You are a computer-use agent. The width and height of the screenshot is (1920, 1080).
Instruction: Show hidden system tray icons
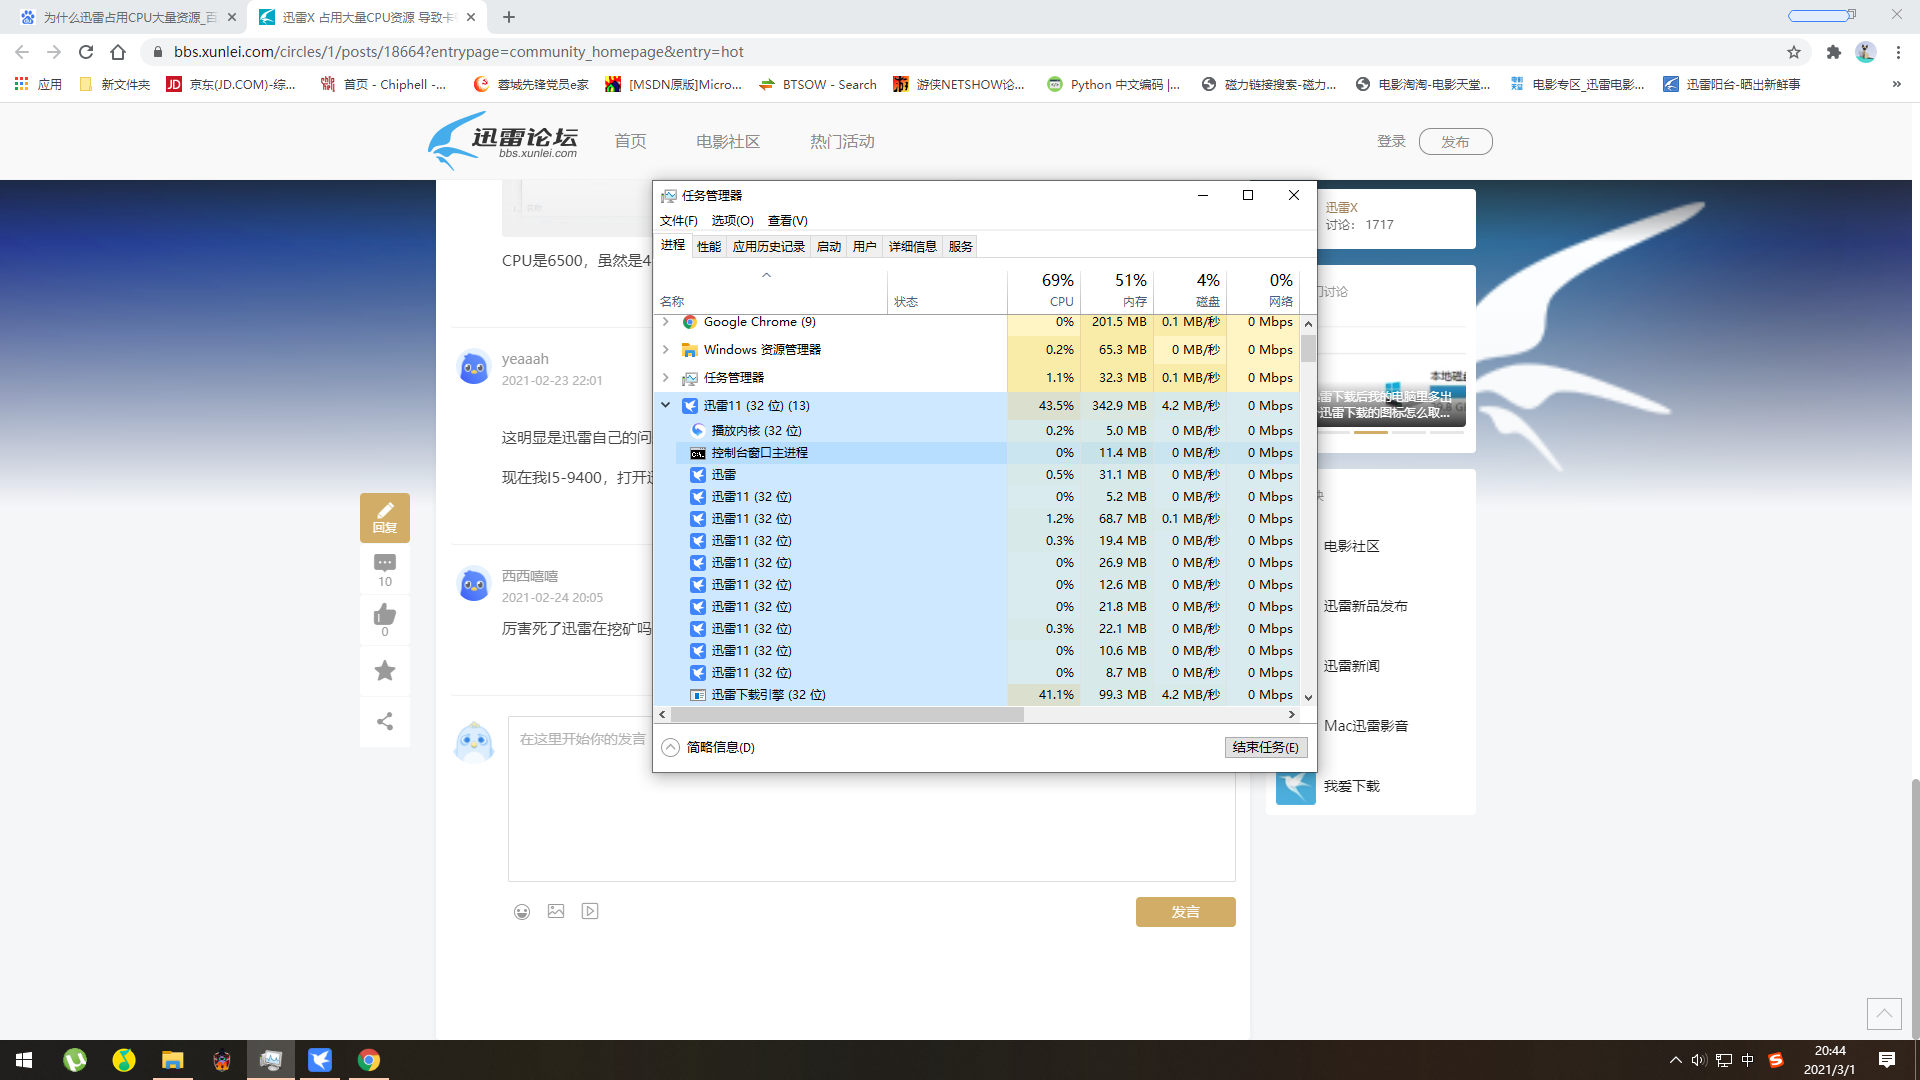click(x=1675, y=1060)
